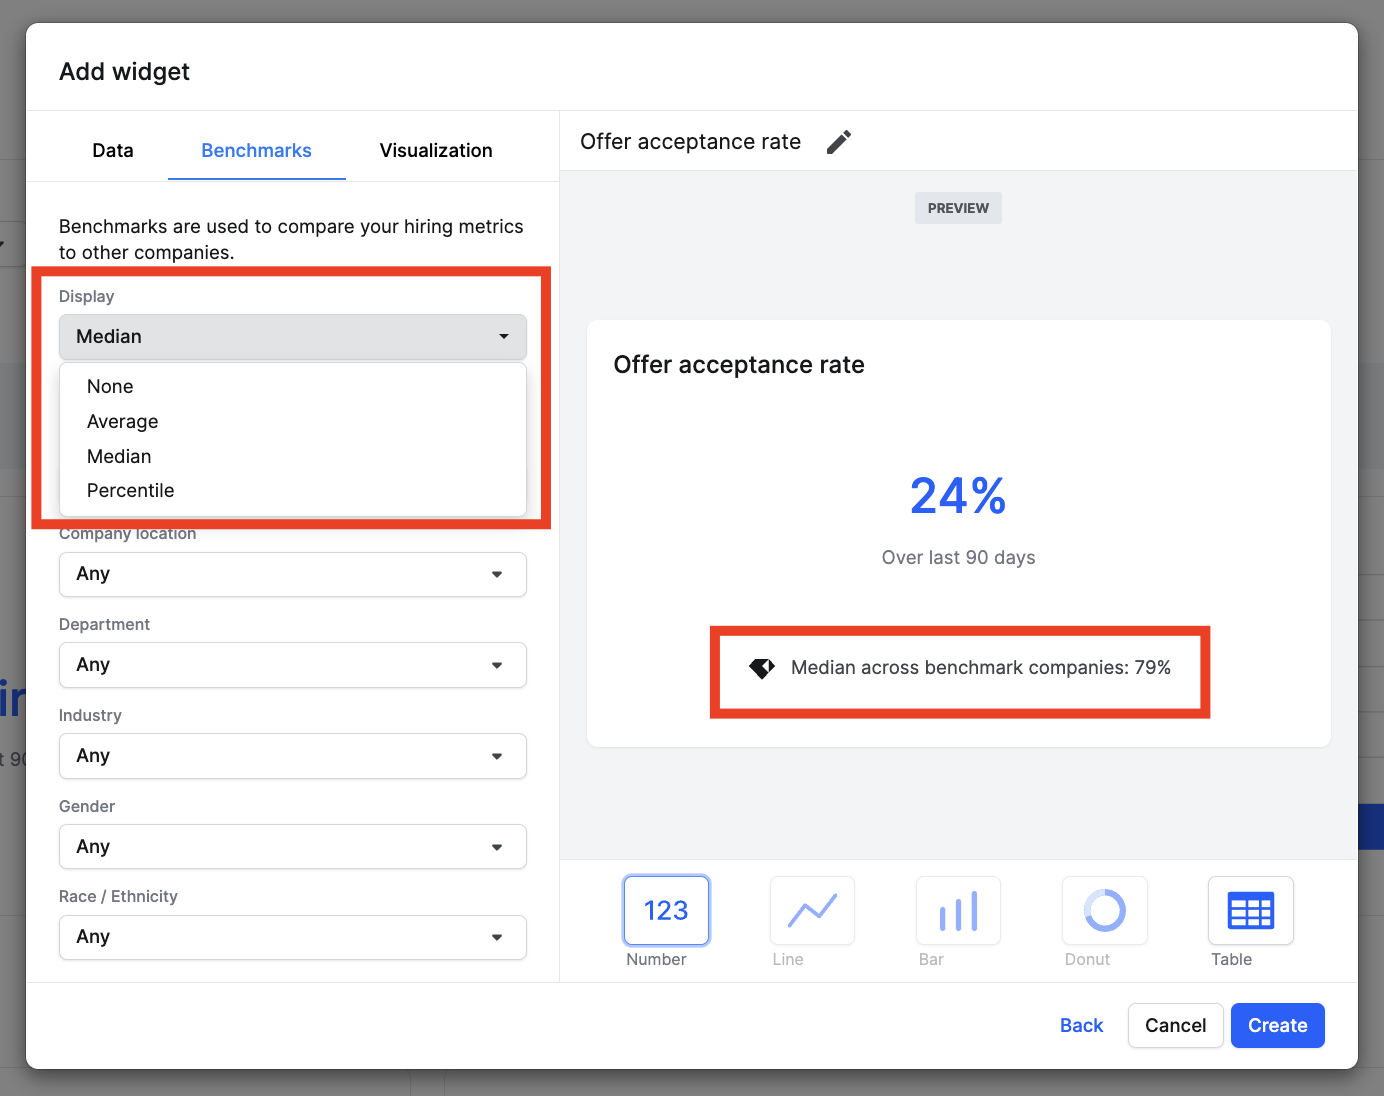Select the Number visualization icon
Image resolution: width=1384 pixels, height=1096 pixels.
point(666,910)
